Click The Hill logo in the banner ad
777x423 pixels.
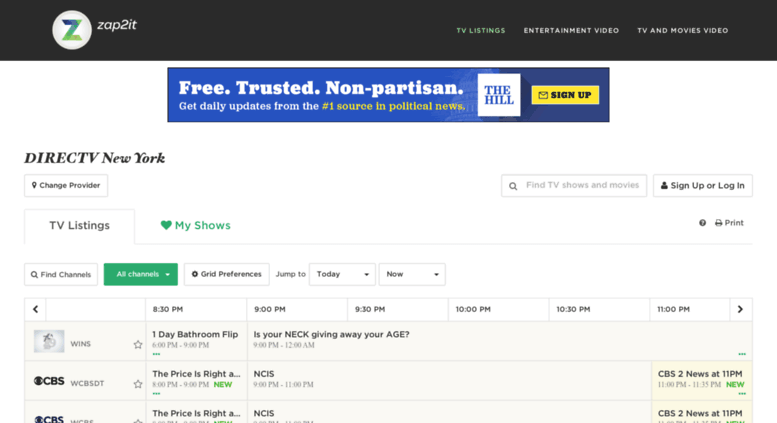pyautogui.click(x=499, y=95)
